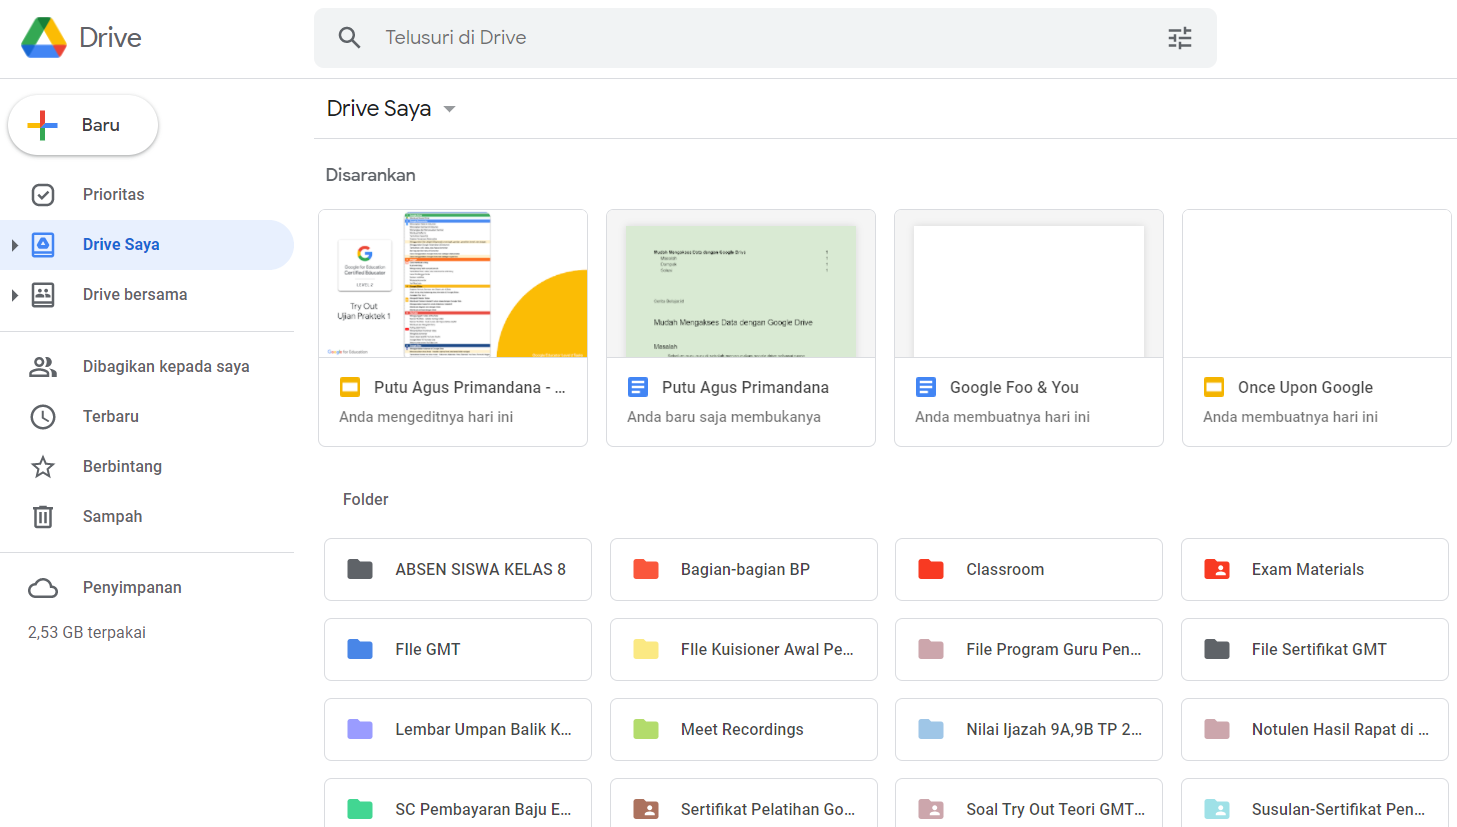Click the grey ABSEN SISWA KELAS 8 folder icon

pyautogui.click(x=360, y=569)
